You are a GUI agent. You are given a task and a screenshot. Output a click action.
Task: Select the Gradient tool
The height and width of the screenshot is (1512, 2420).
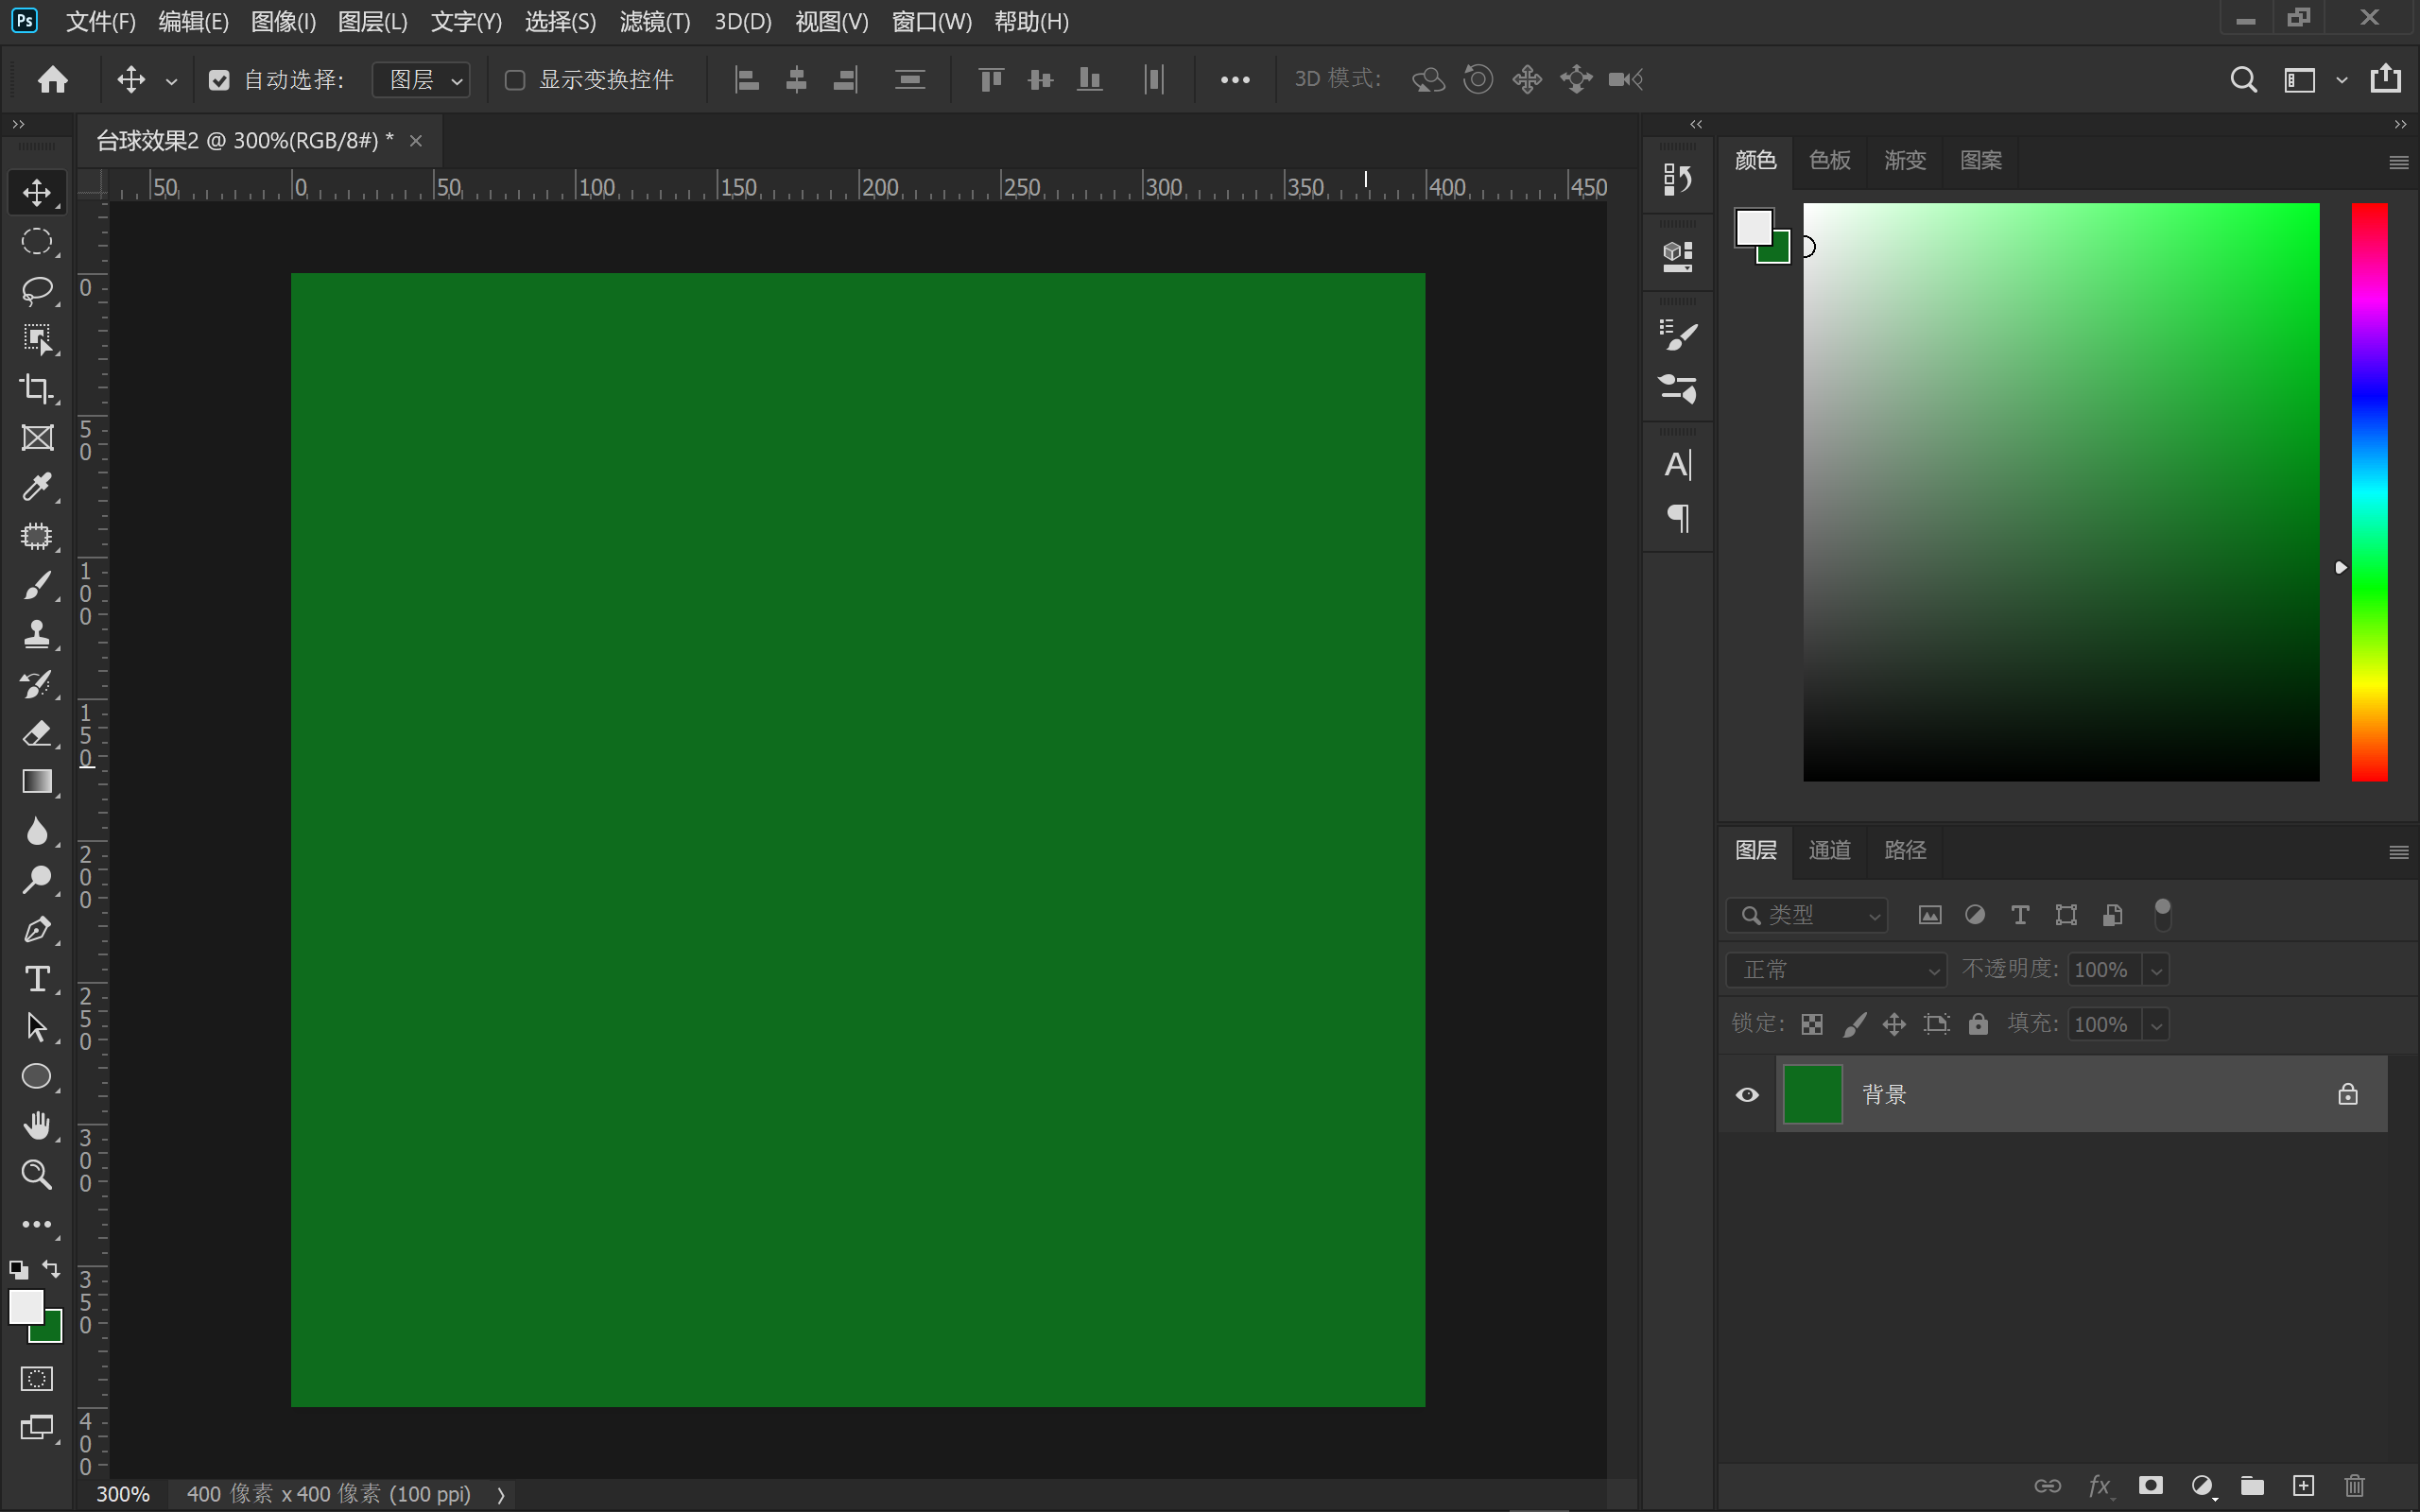37,782
